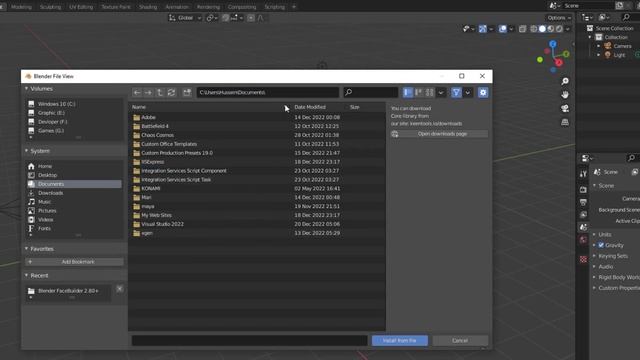Toggle perspective/orthographic grid icon
This screenshot has width=640, height=360.
pos(565,122)
